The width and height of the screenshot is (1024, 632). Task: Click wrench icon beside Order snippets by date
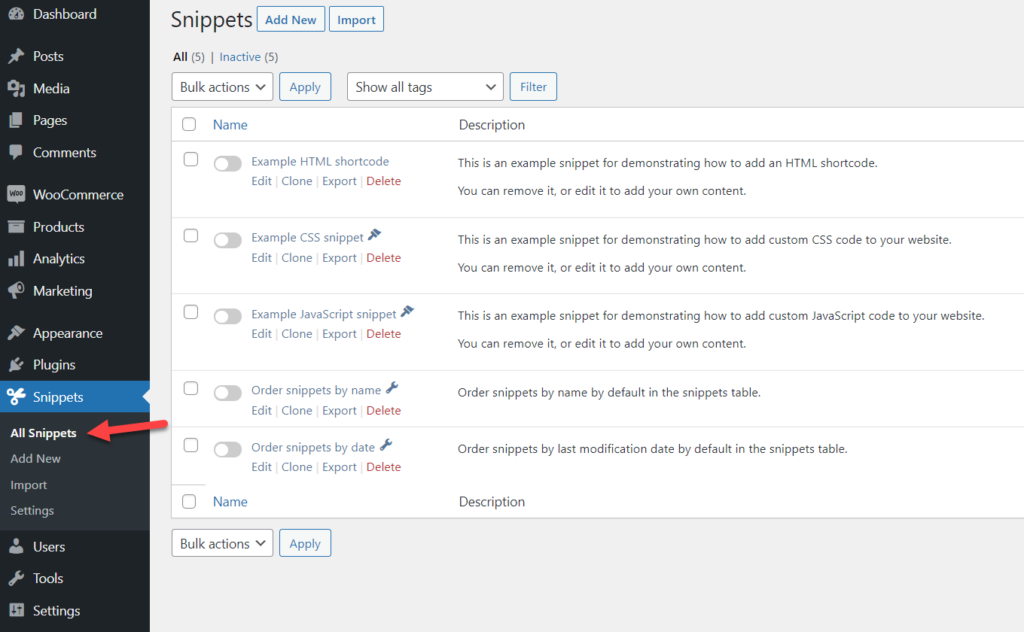click(386, 445)
